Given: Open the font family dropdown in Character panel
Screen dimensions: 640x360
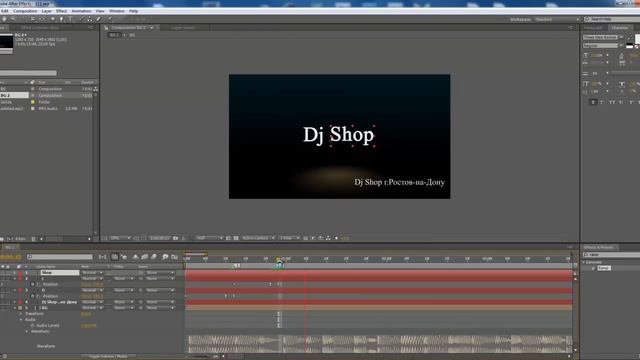Looking at the screenshot, I should click(602, 37).
